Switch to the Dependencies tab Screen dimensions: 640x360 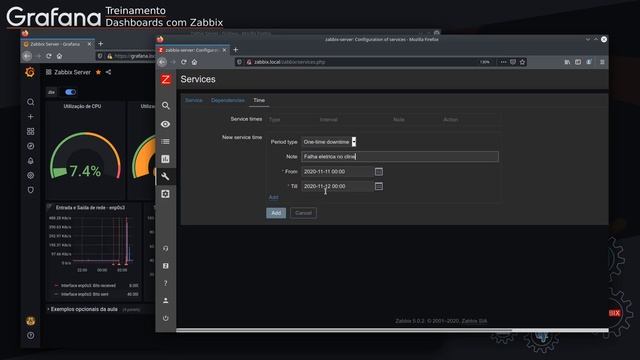pyautogui.click(x=228, y=100)
